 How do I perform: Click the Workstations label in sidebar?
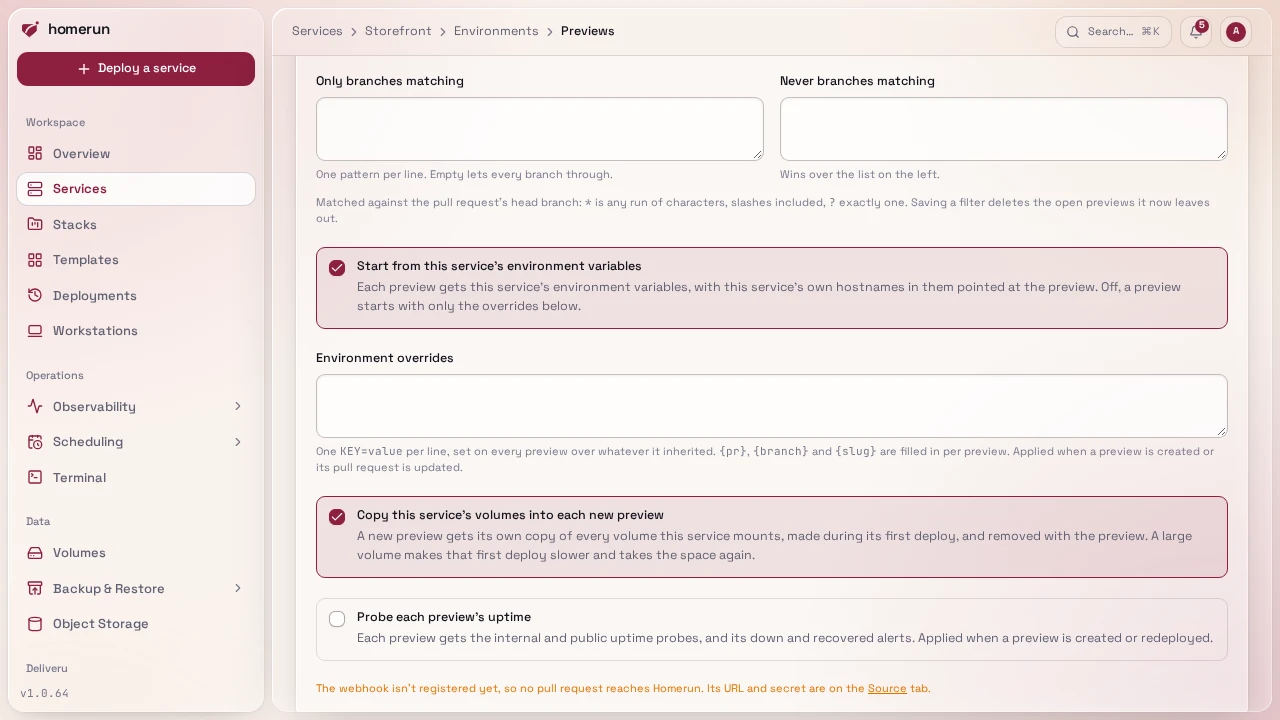(x=95, y=331)
